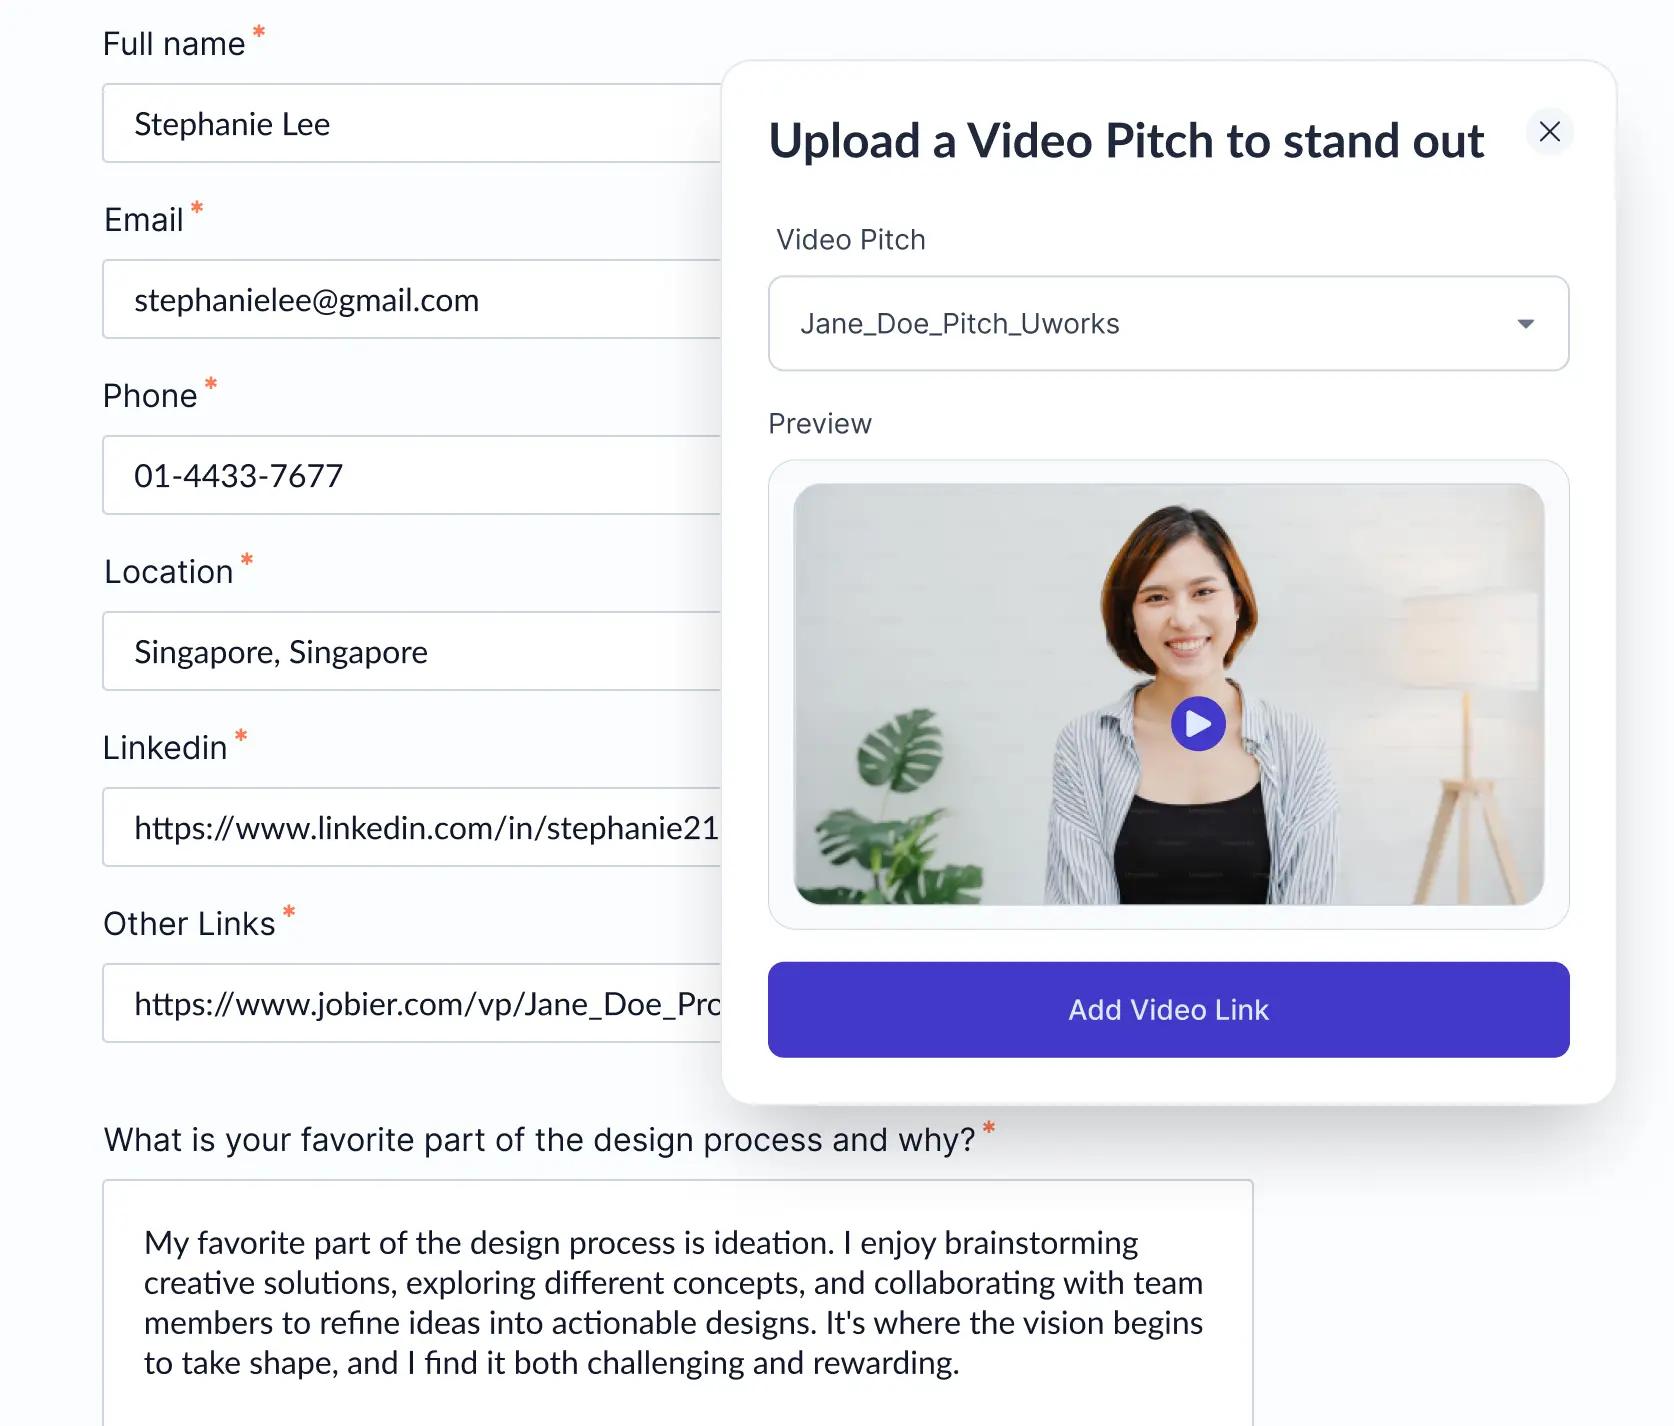Click the Other Links jobier URL field

tap(412, 1003)
